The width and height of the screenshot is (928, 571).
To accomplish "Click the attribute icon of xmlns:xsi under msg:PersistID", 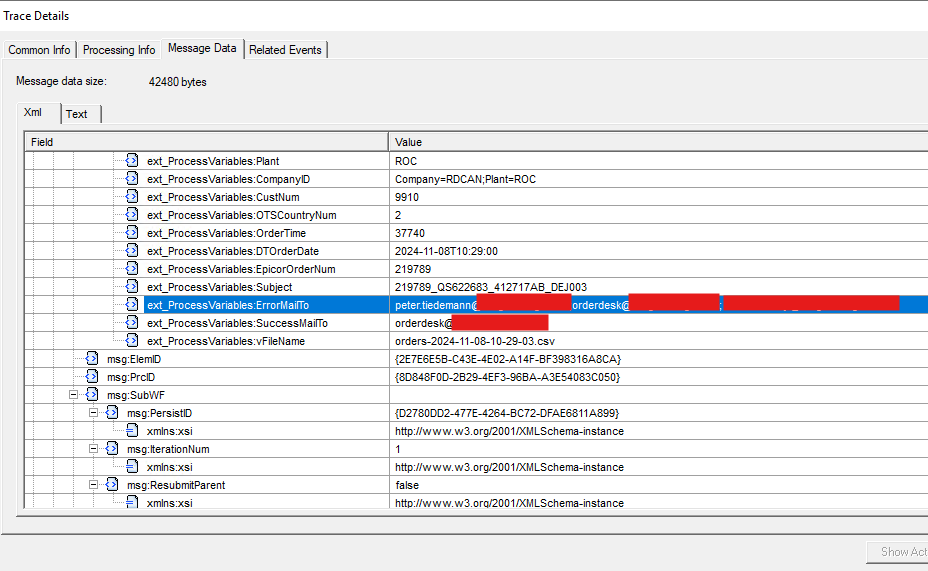I will pyautogui.click(x=132, y=431).
